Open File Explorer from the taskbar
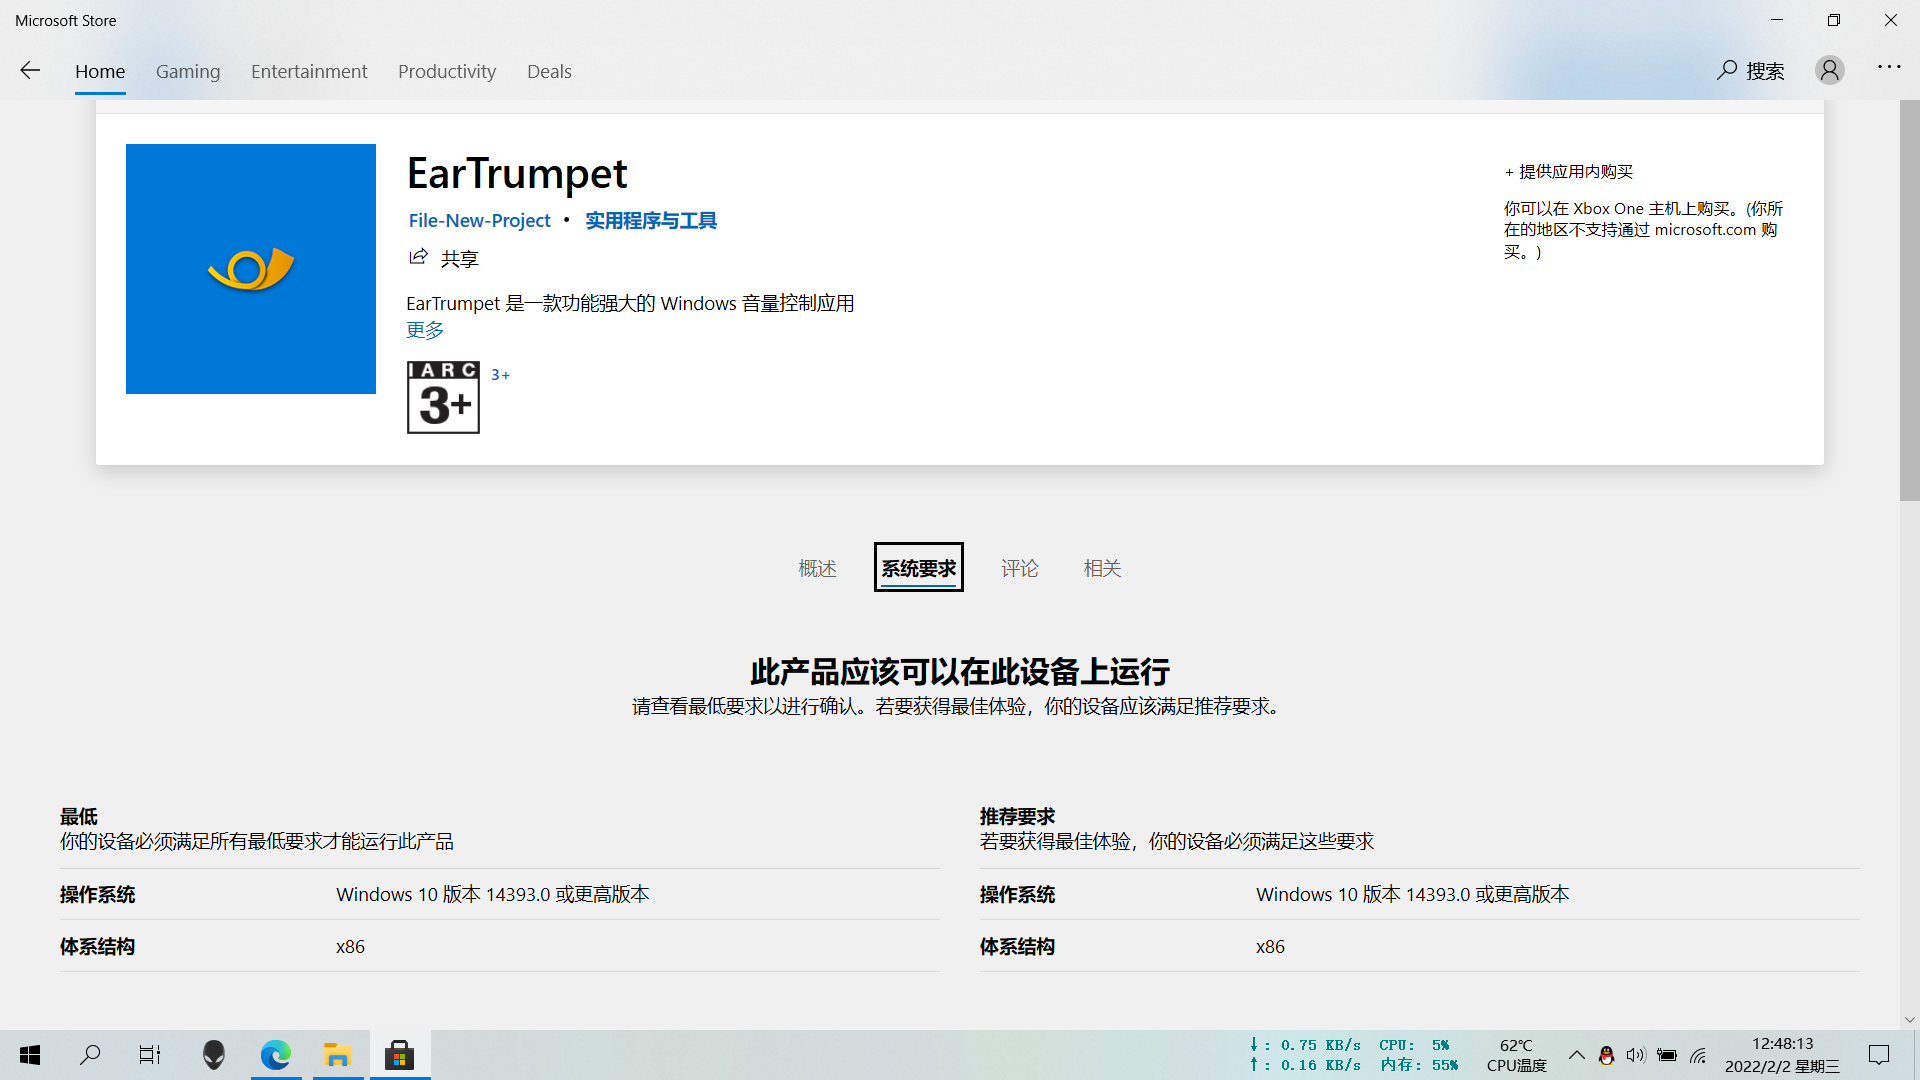 (337, 1054)
